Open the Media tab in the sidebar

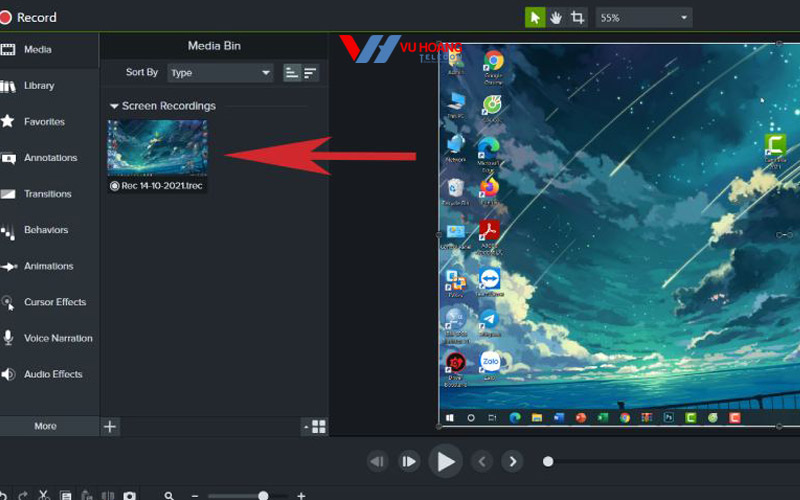coord(49,49)
